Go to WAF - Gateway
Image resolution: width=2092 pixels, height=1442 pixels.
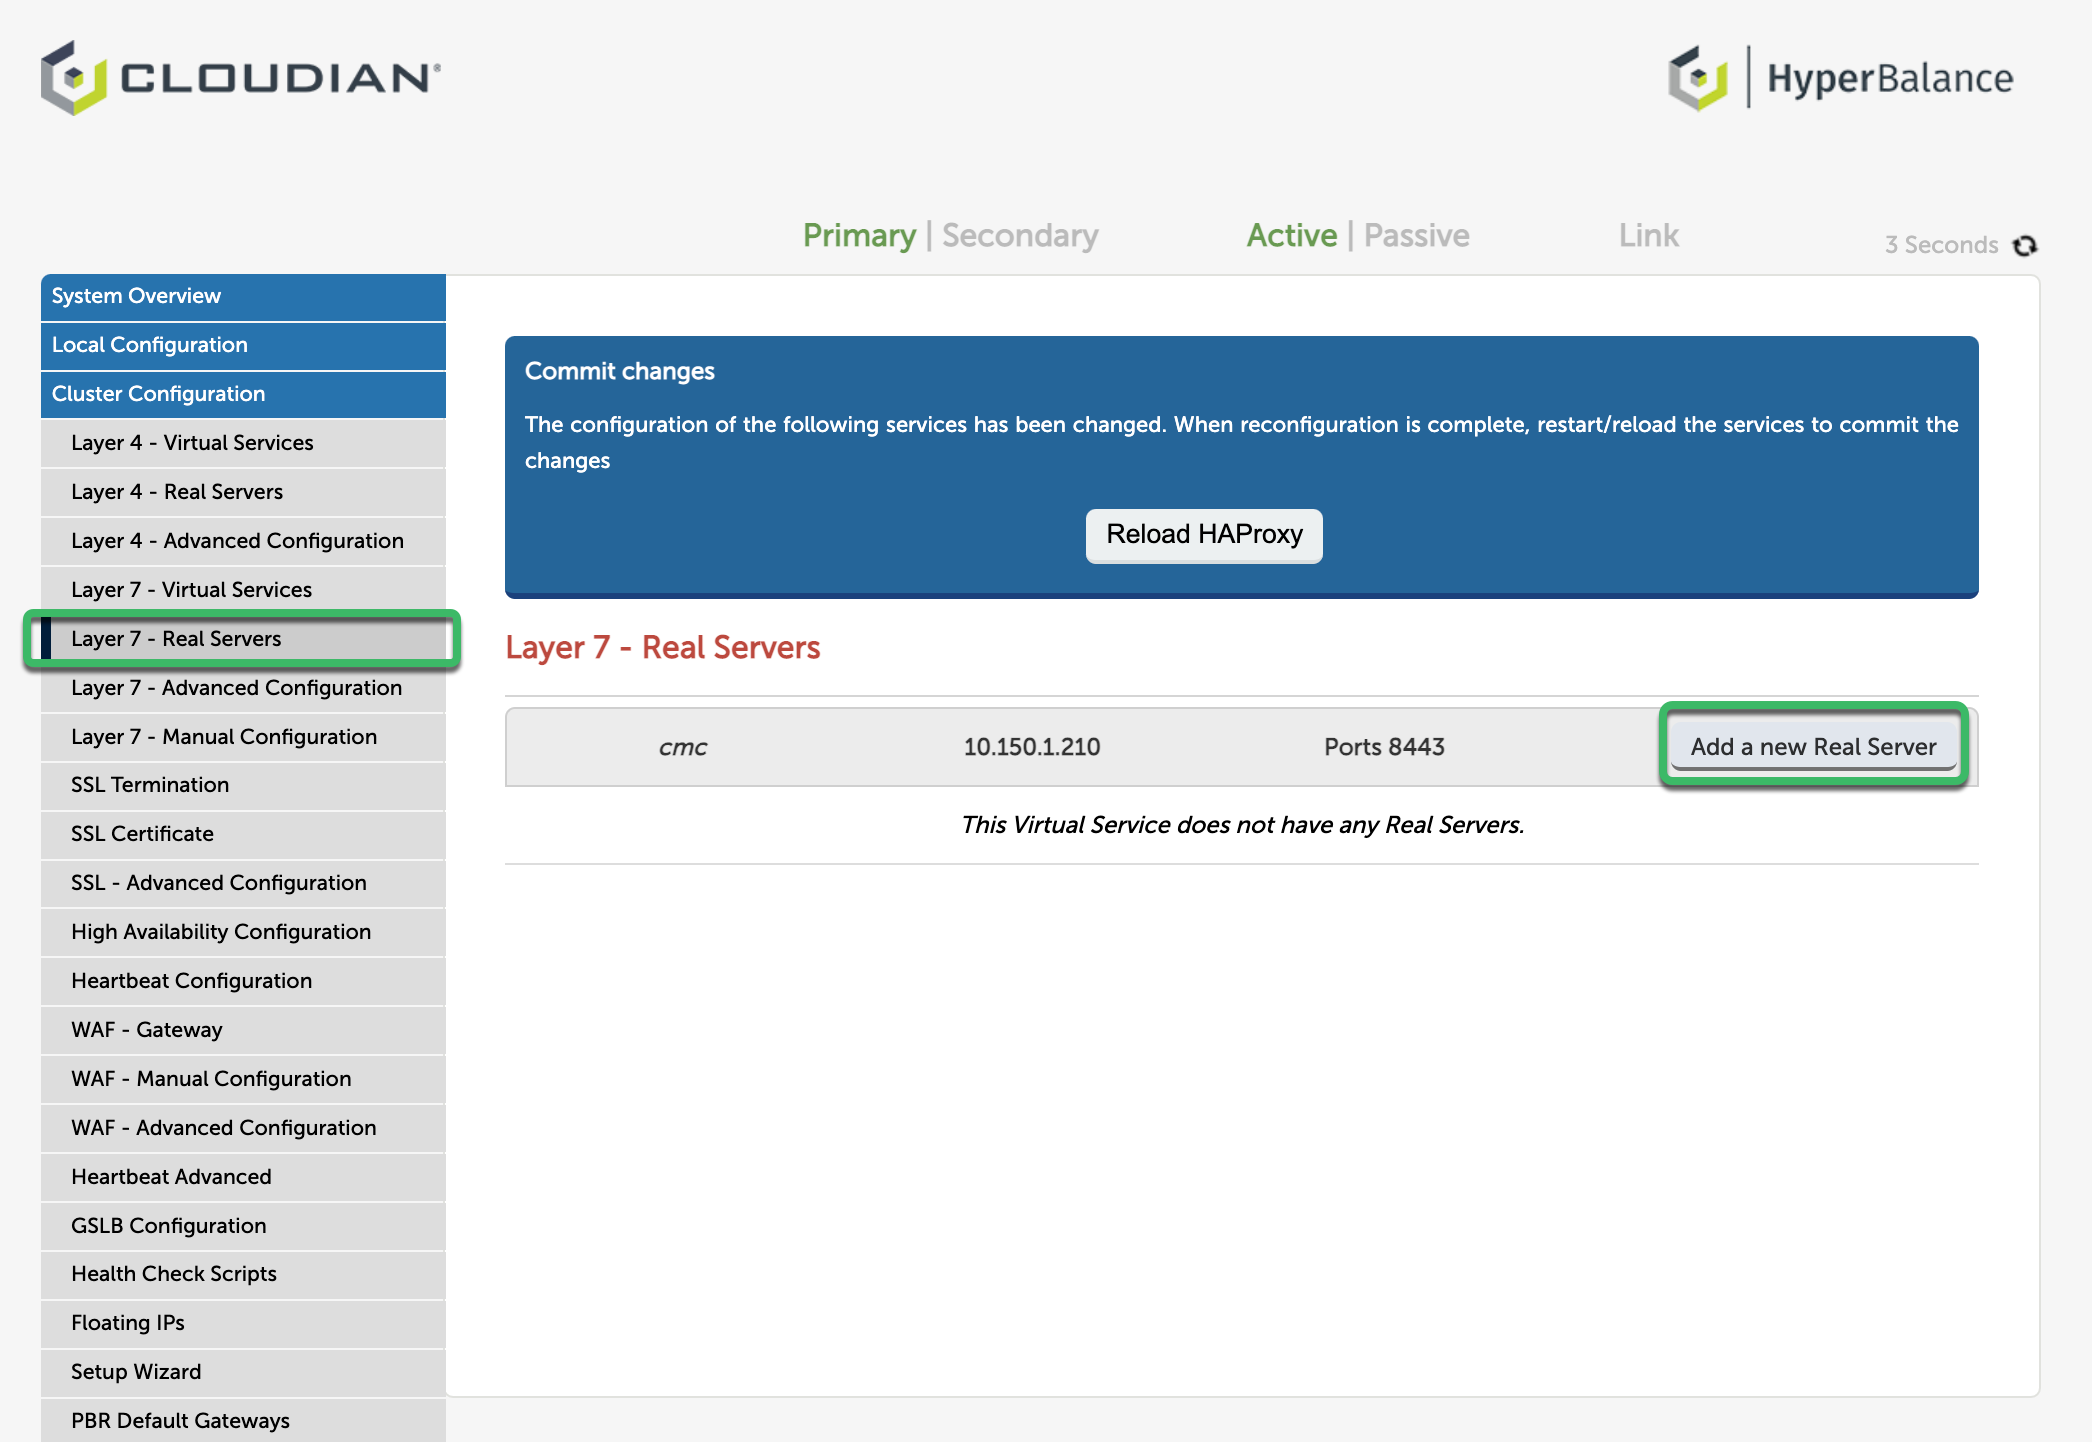pyautogui.click(x=243, y=1030)
